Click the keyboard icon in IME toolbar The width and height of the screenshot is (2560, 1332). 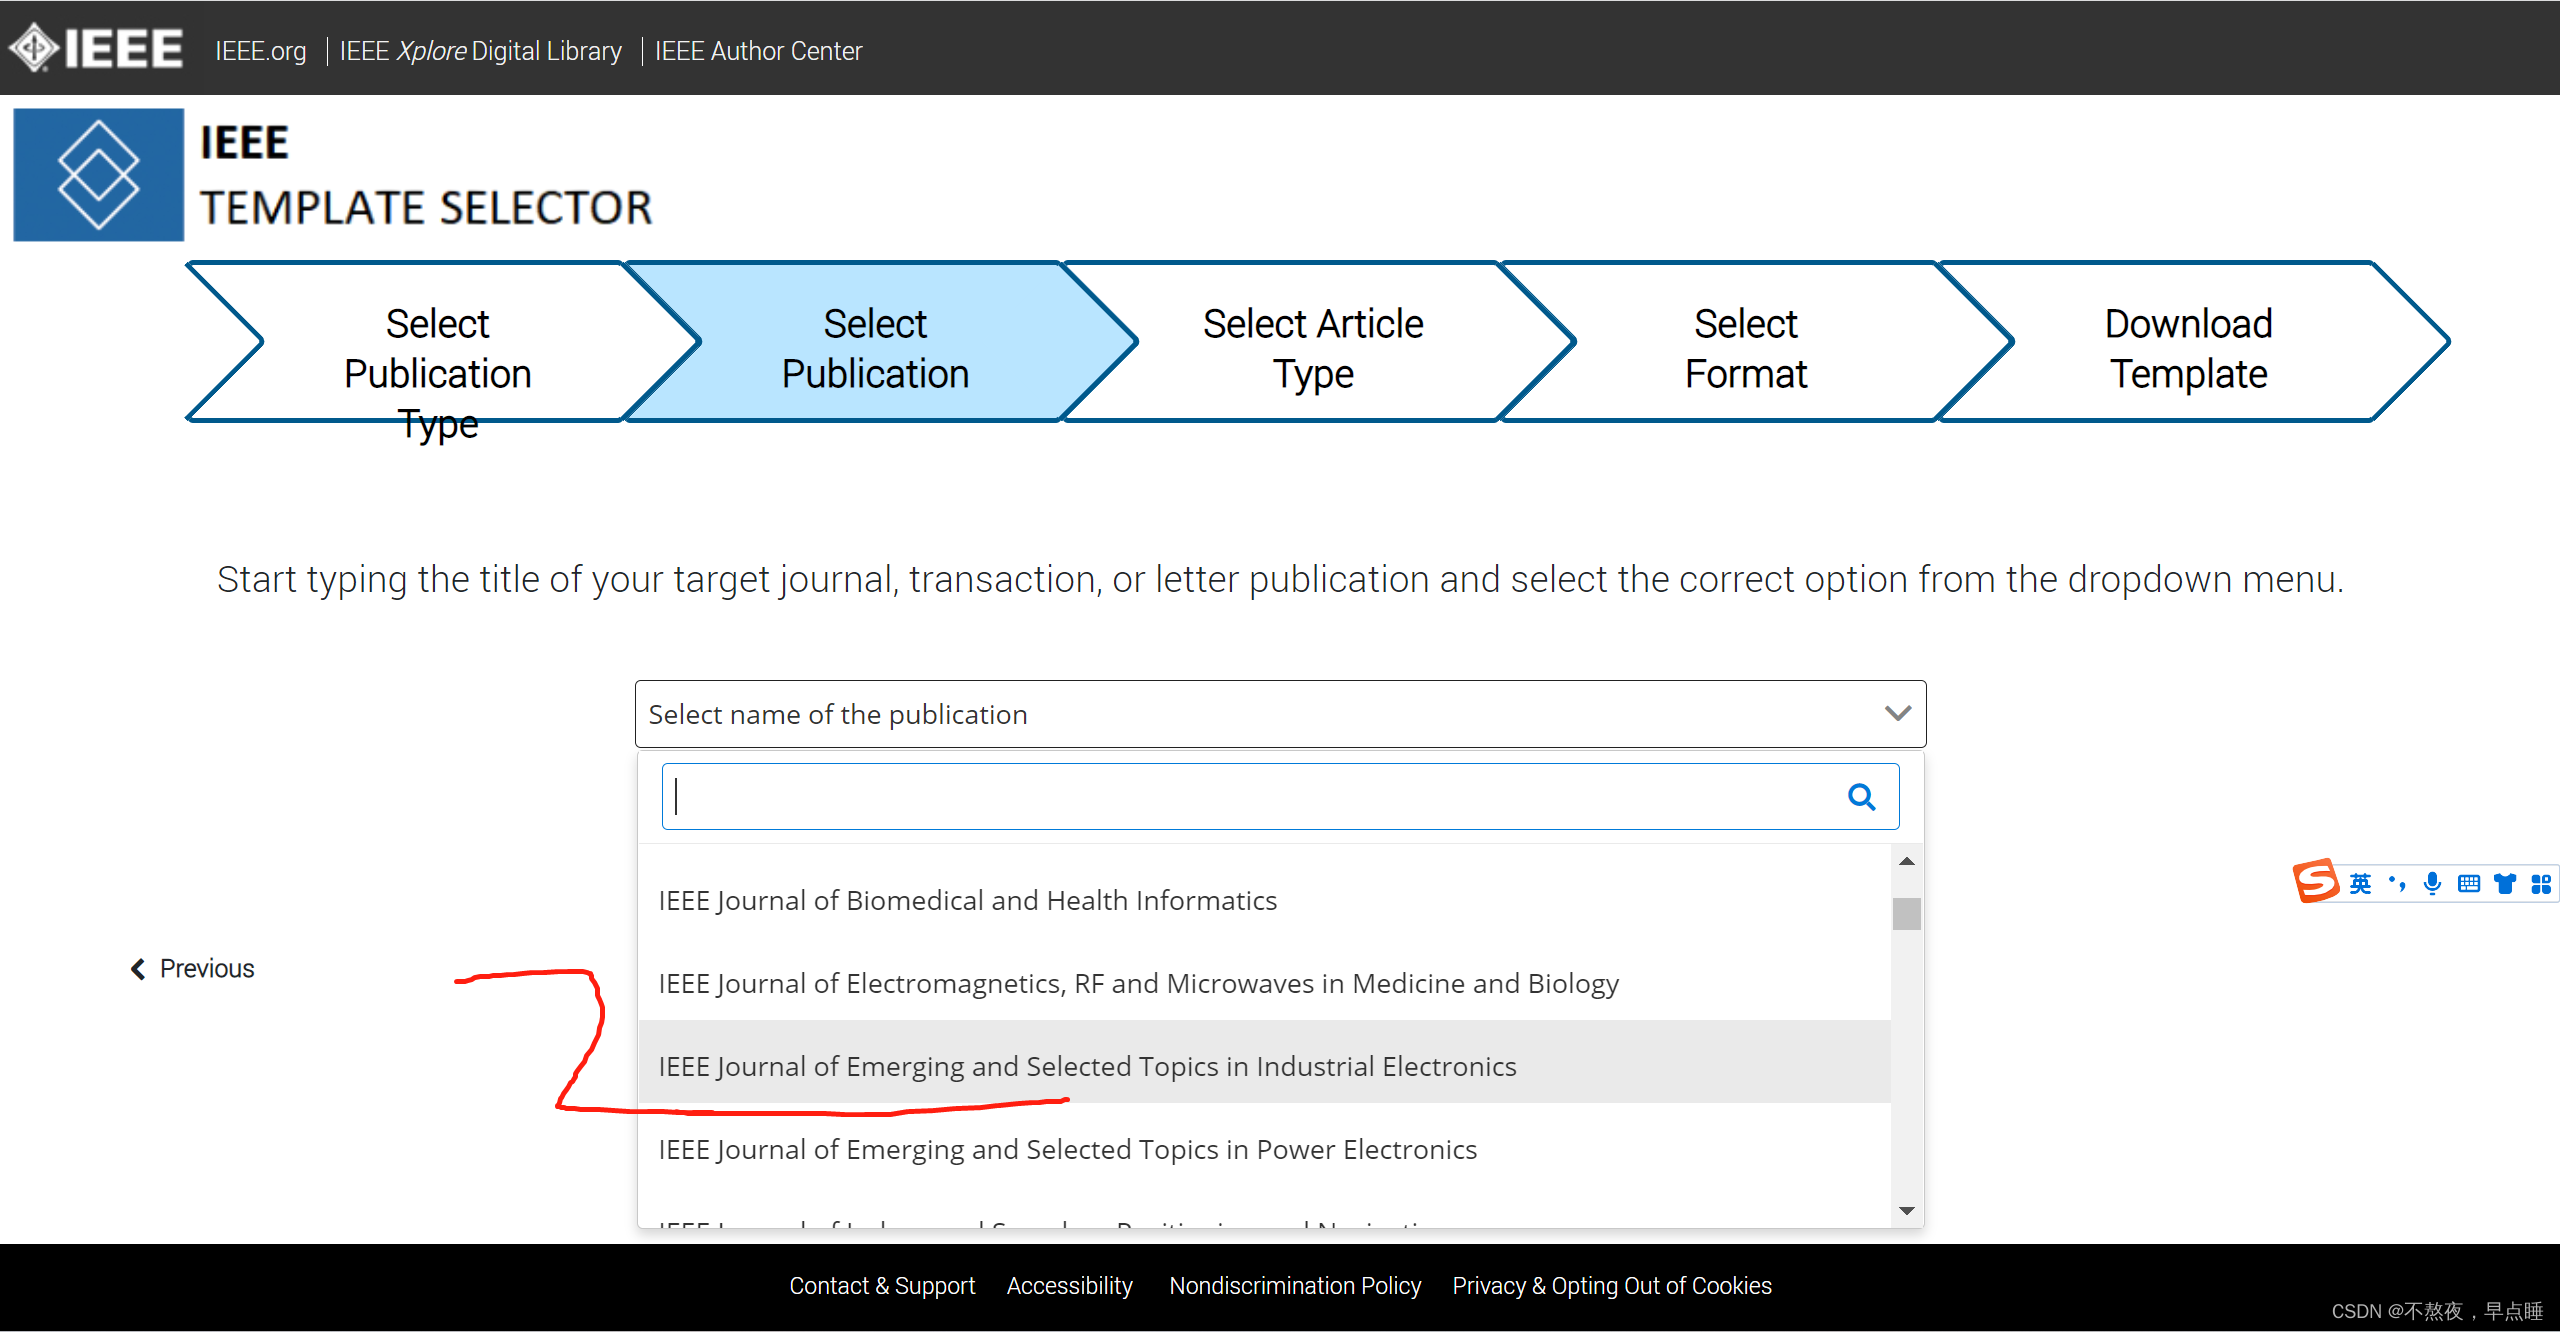click(2469, 883)
